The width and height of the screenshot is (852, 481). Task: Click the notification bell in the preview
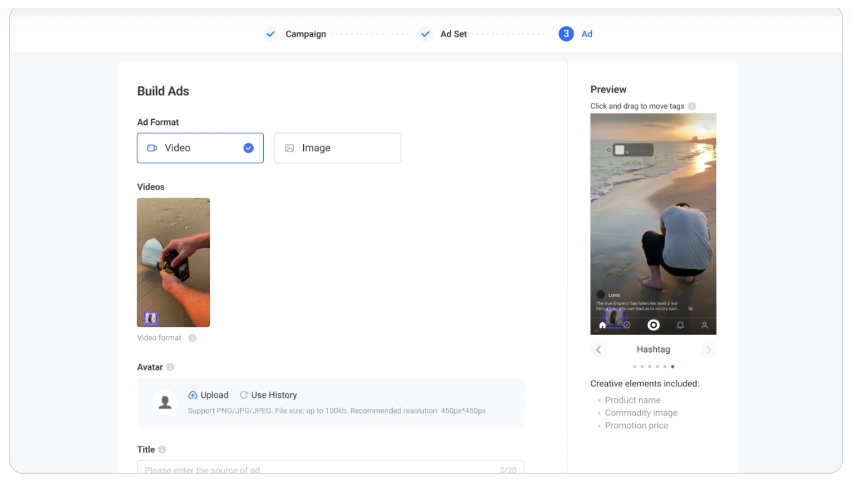click(x=680, y=325)
